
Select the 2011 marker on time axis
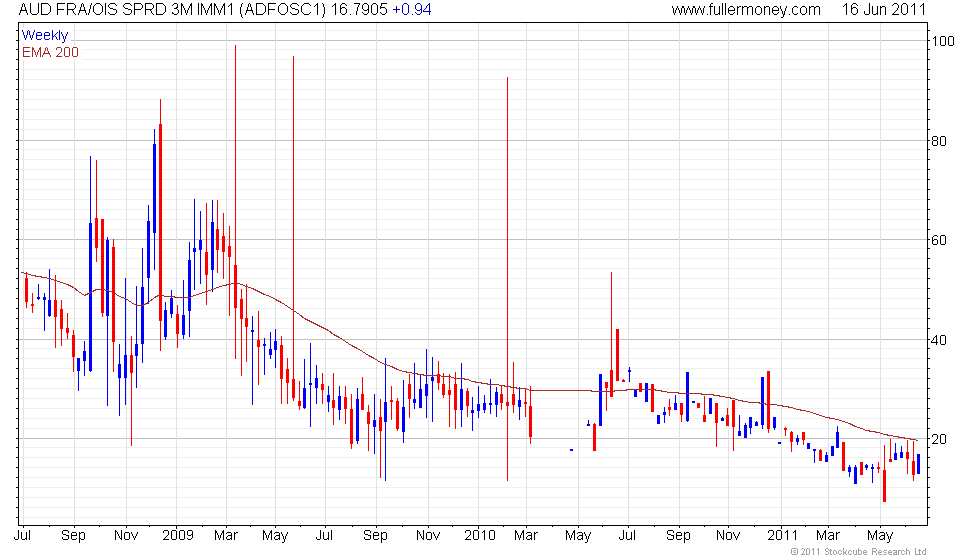click(x=783, y=535)
